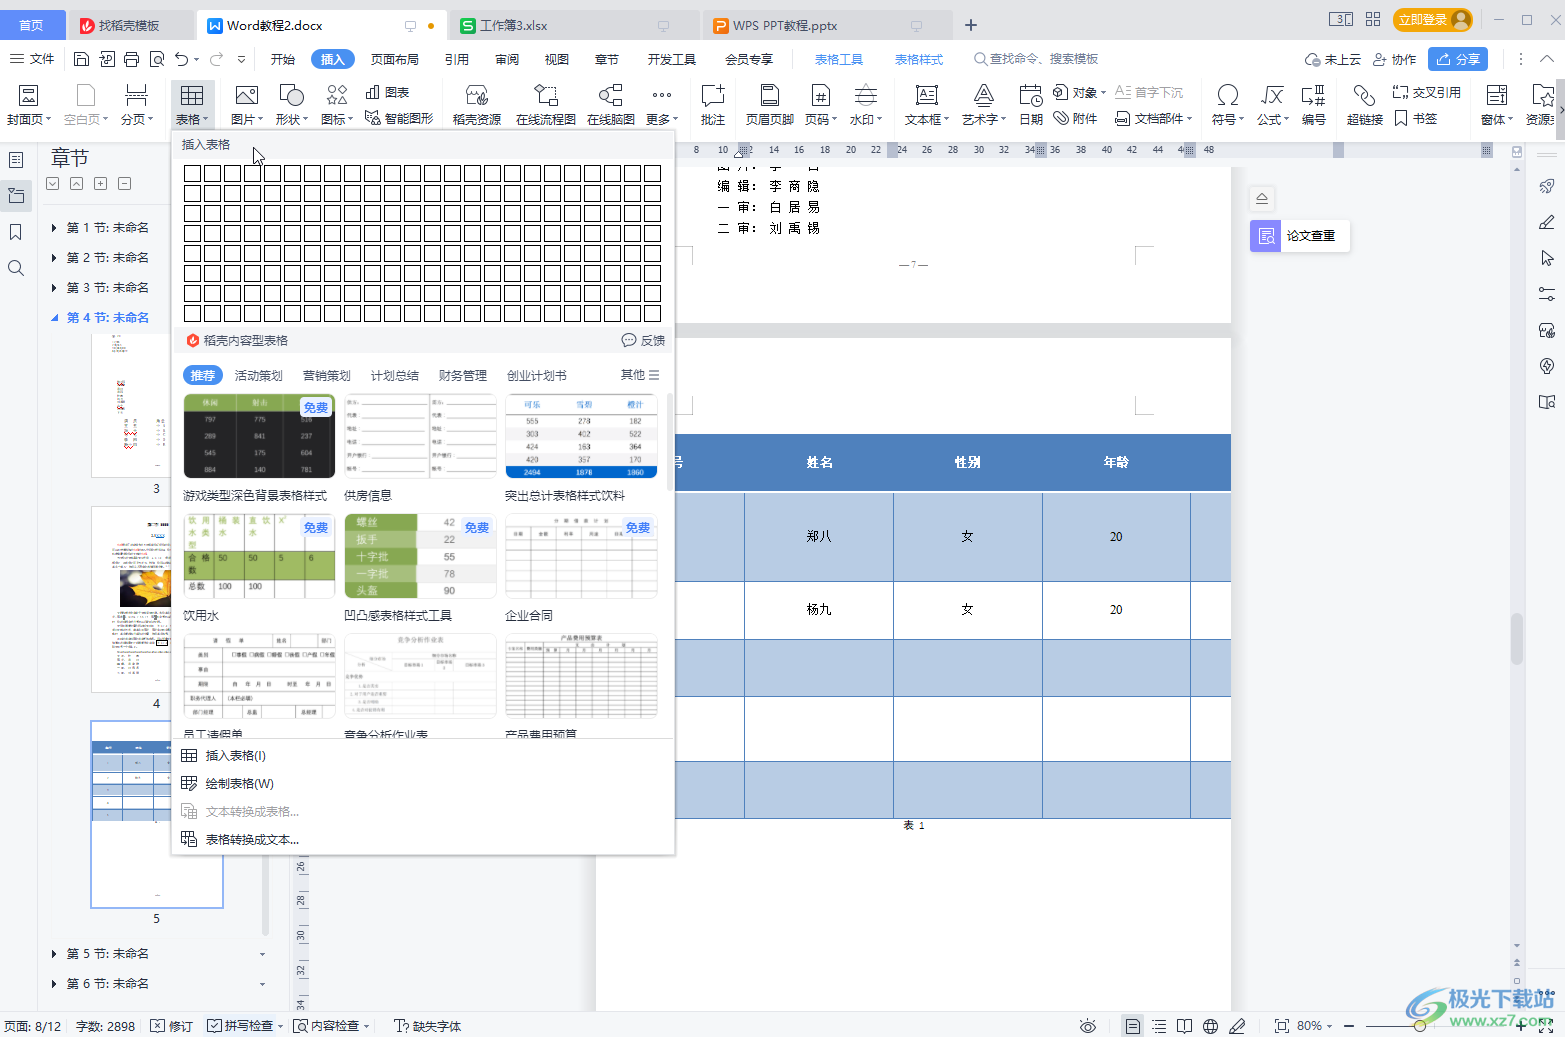Insert 艺术字 word art

(x=984, y=104)
